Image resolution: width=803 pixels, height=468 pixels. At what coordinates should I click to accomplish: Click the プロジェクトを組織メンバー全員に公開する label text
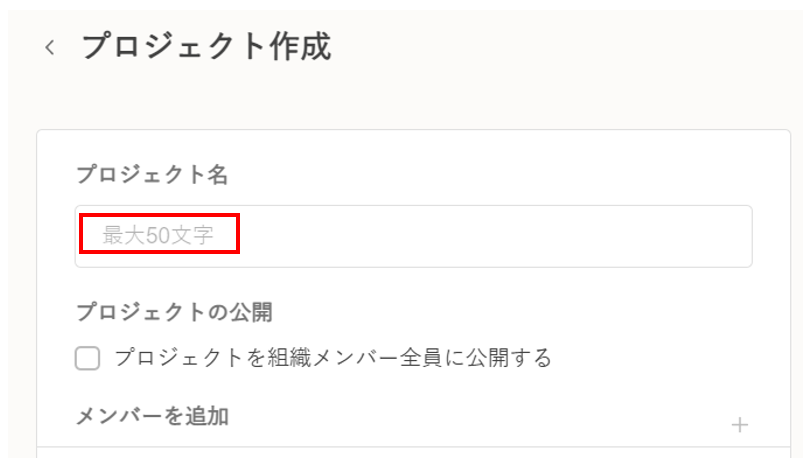(333, 358)
